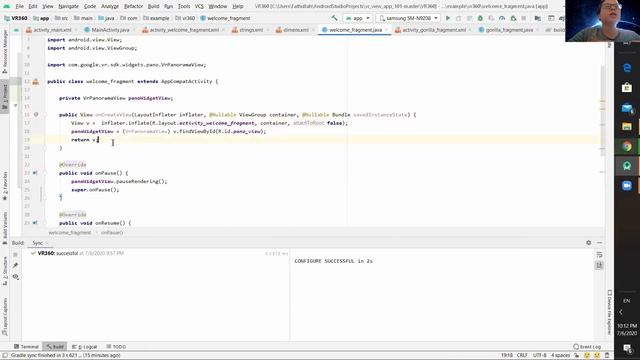Toggle the Resource Manager side tab
Viewport: 640px width, 360px height.
(x=5, y=52)
